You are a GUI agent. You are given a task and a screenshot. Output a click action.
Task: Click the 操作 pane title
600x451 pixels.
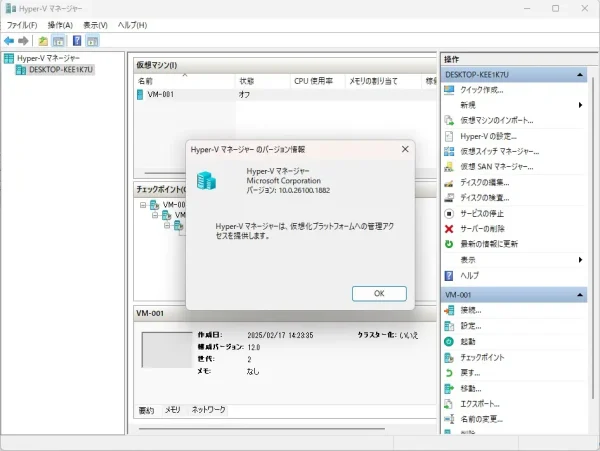click(451, 59)
